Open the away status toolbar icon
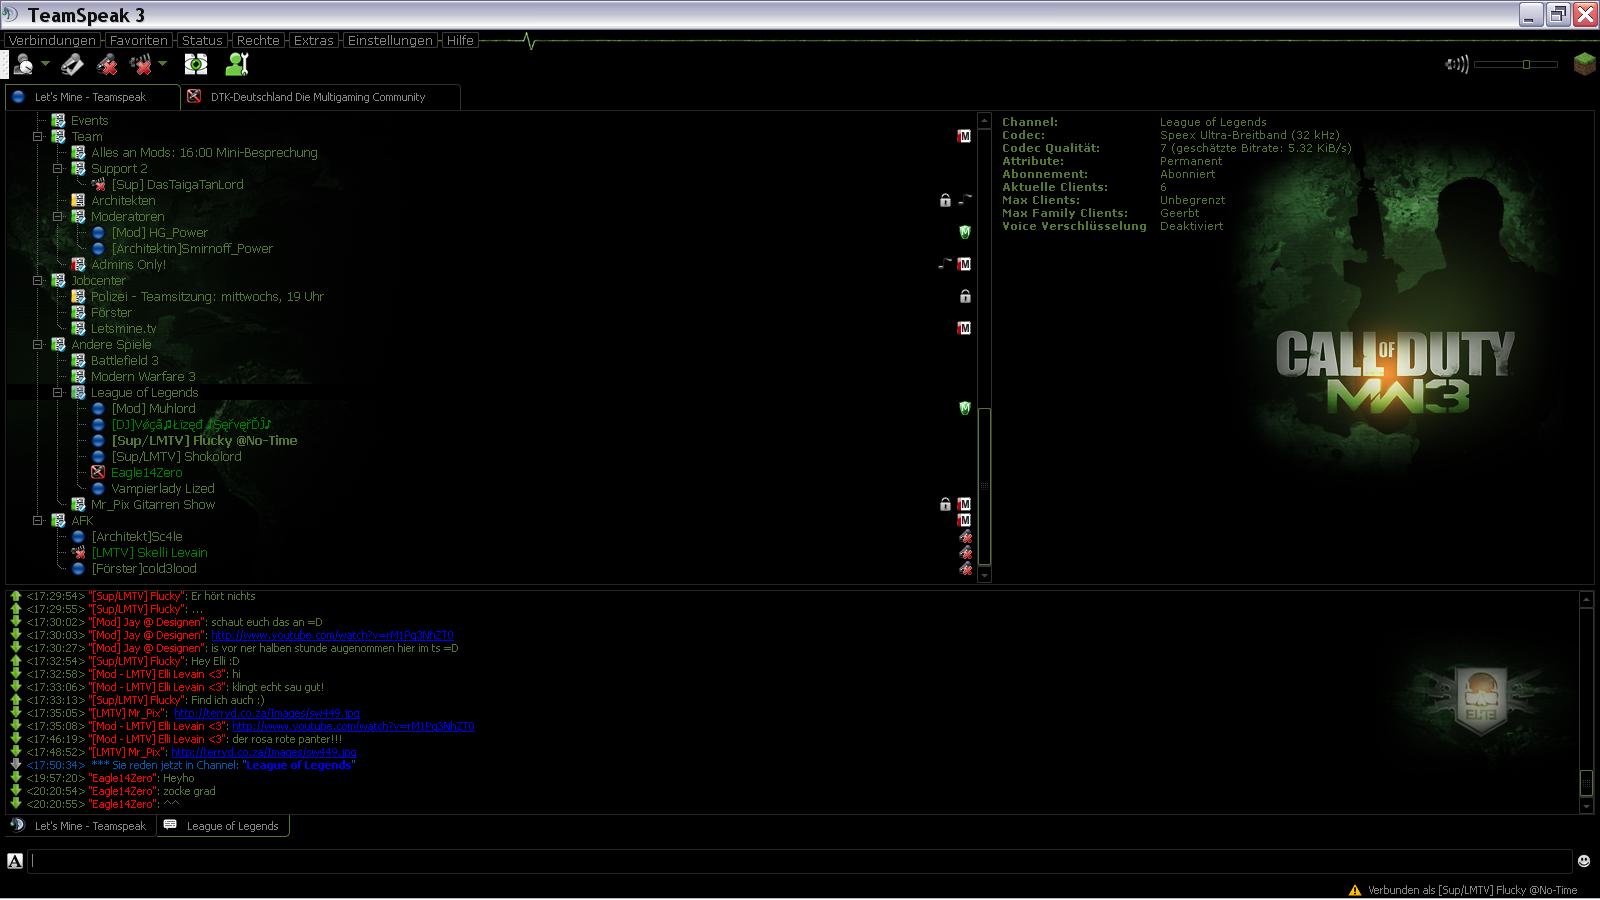1600x900 pixels. 22,65
